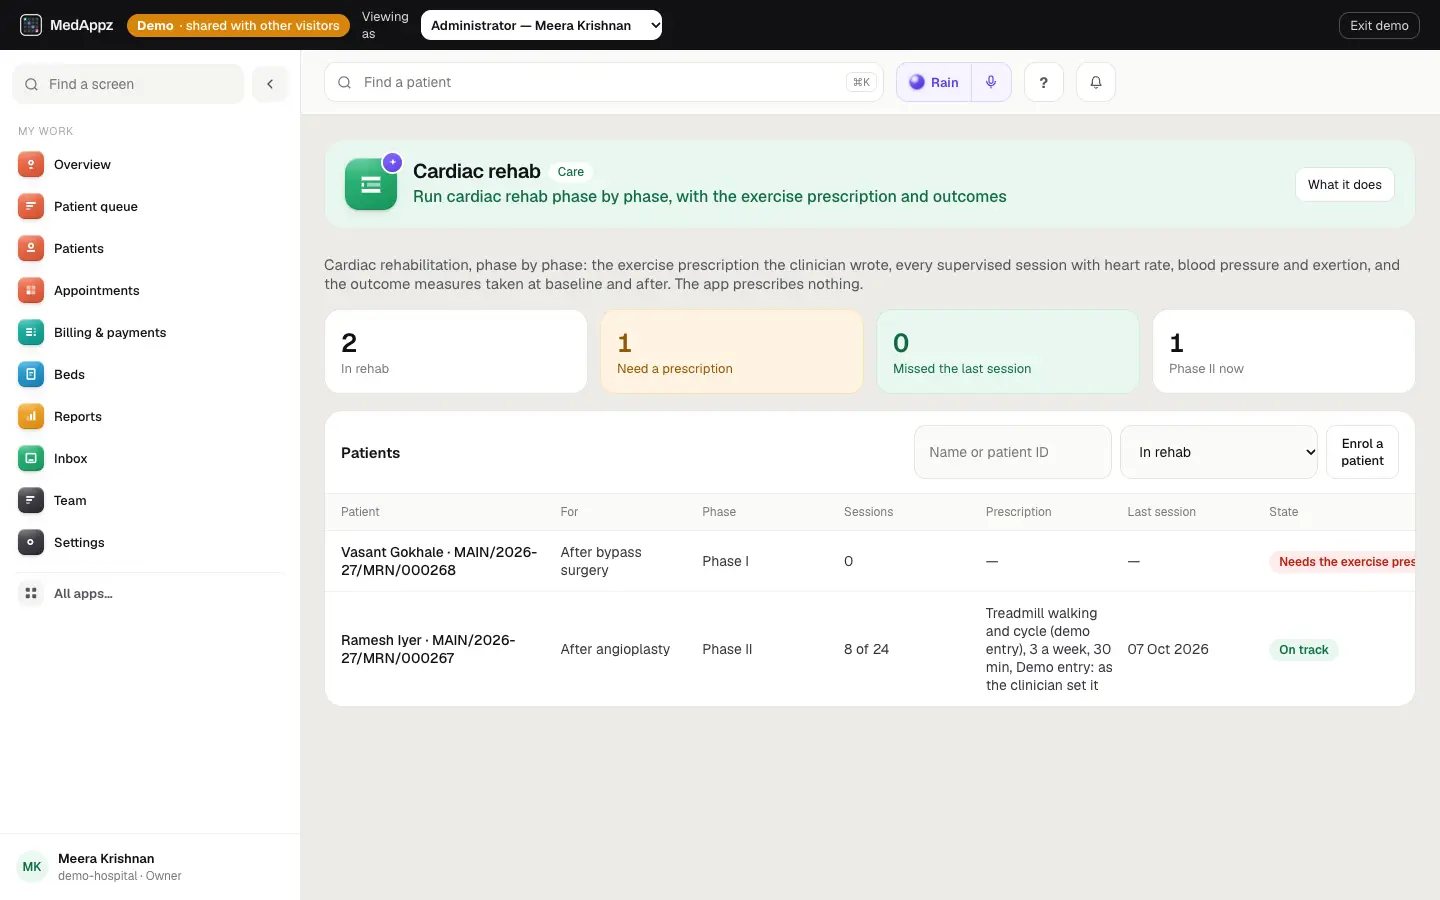Open the Vasant Gokhale patient row
Screen dimensions: 1440x900
point(870,561)
